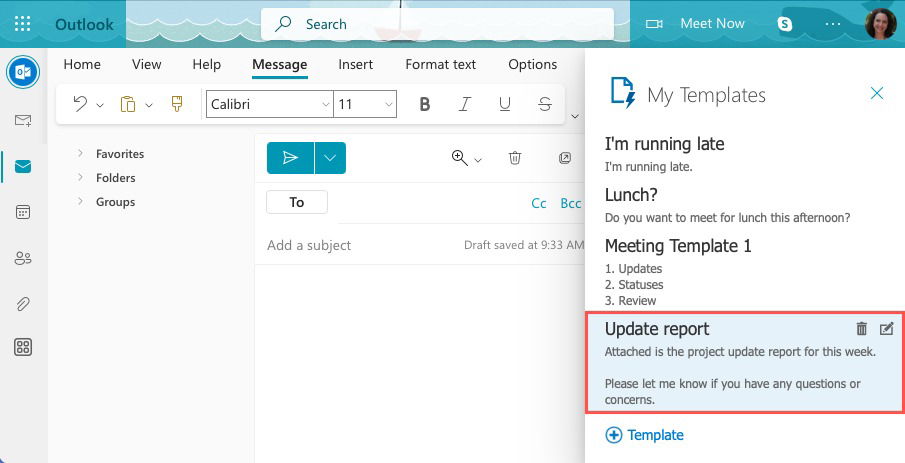Toggle Italic formatting

click(465, 104)
